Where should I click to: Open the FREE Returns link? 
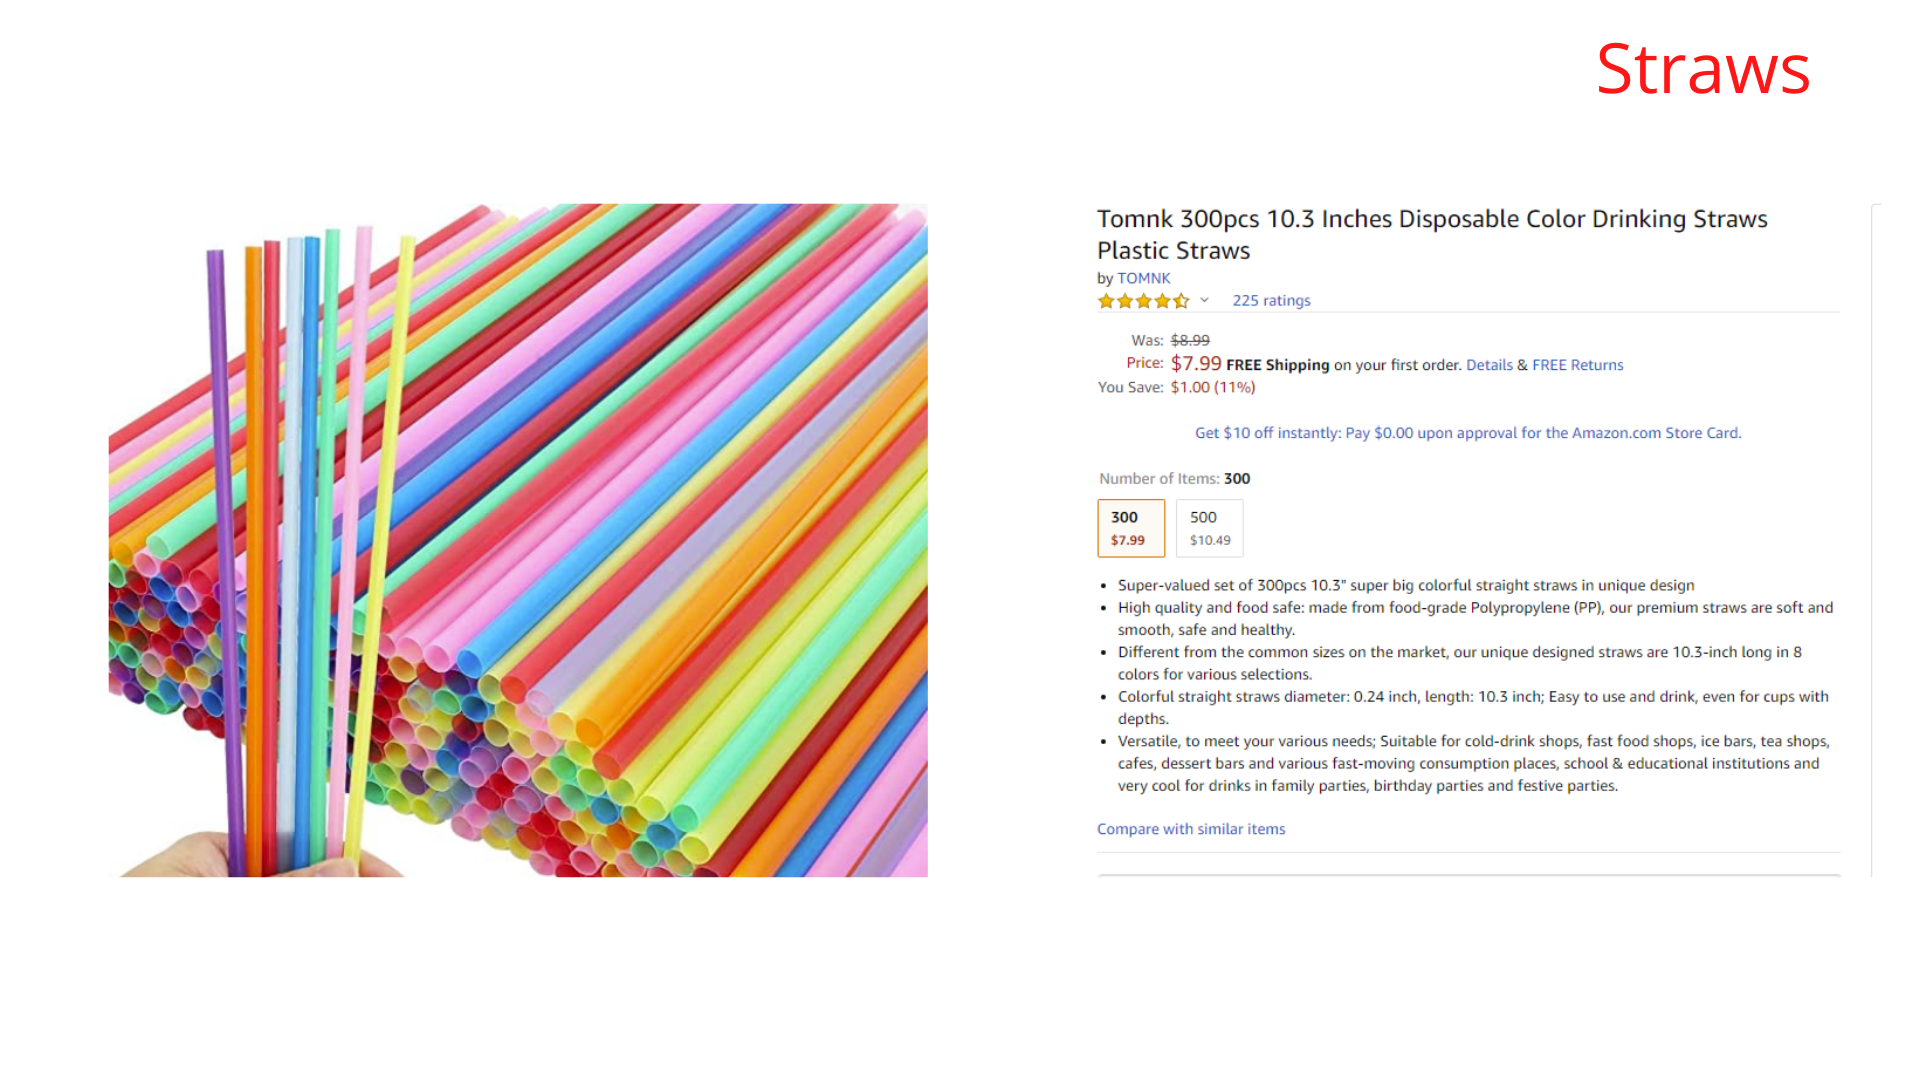[1577, 365]
